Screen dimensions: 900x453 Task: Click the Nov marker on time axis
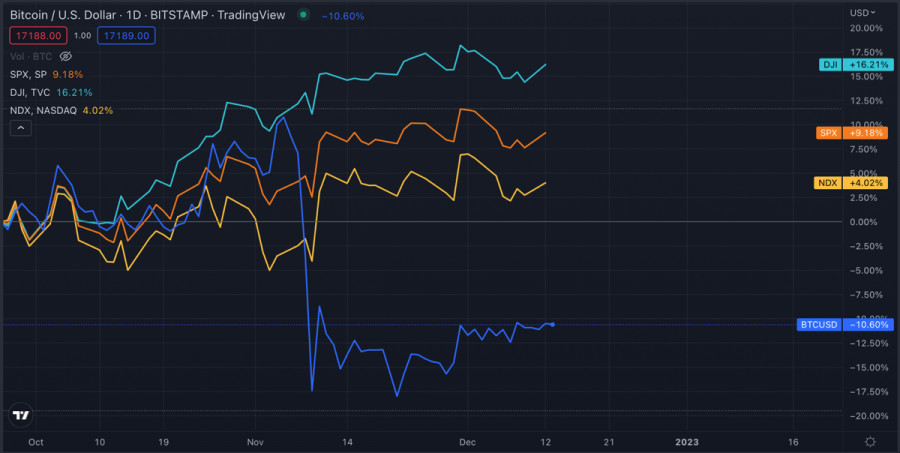254,441
